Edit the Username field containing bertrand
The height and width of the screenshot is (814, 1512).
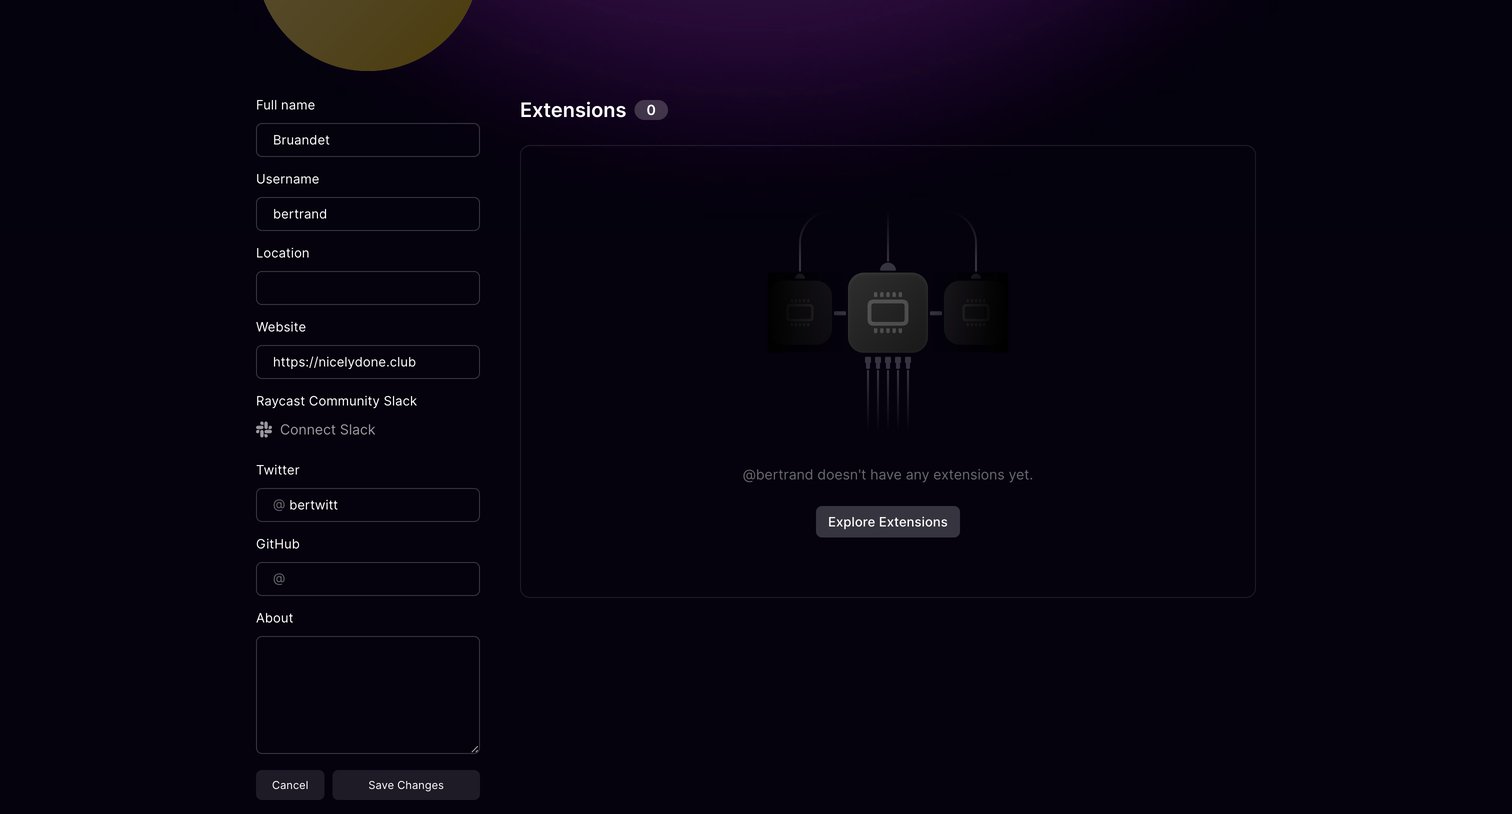(x=368, y=214)
